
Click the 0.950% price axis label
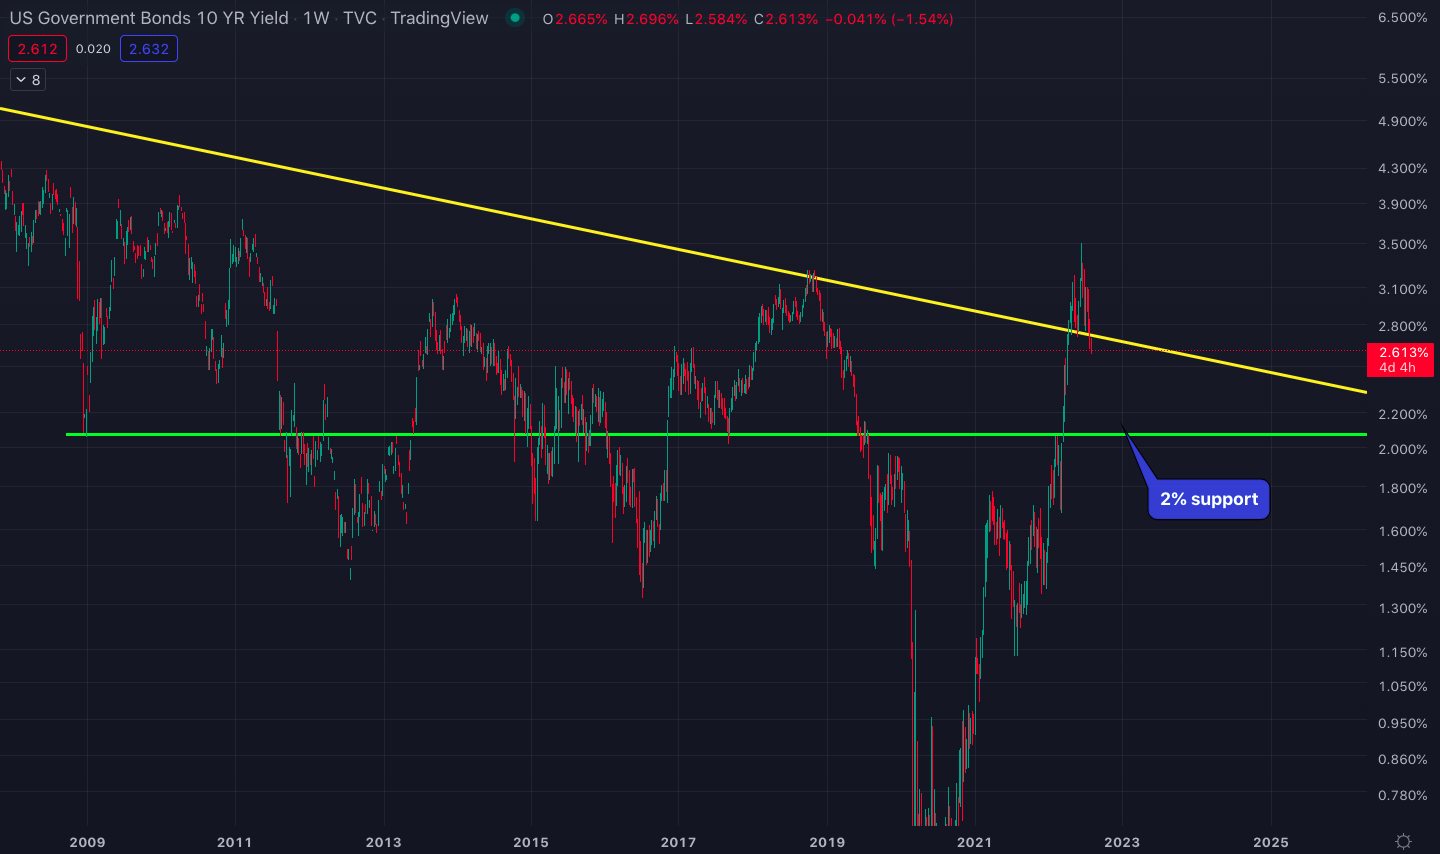pos(1403,723)
